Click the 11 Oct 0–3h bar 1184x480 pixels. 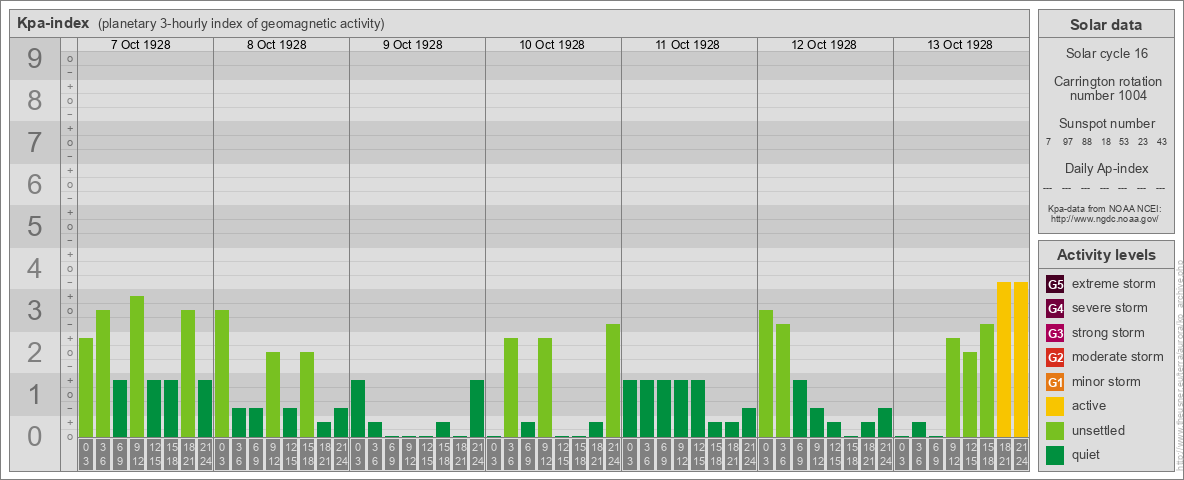630,408
